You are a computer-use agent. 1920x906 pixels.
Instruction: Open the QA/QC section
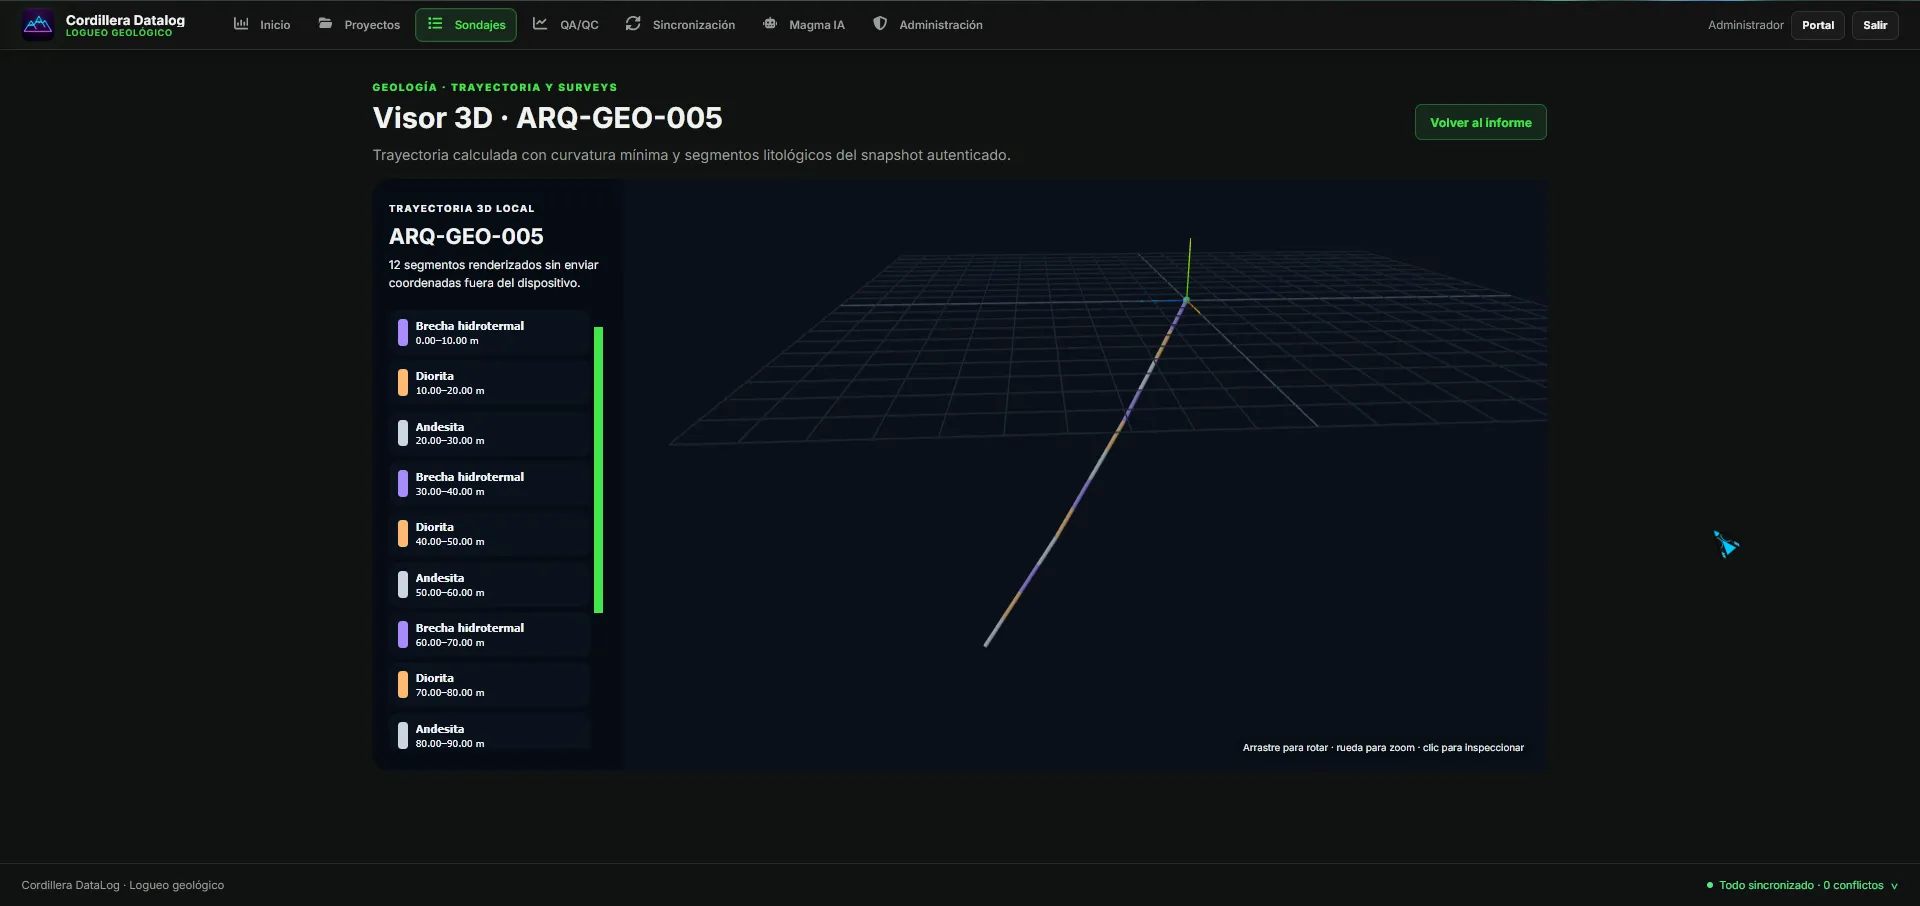(566, 25)
